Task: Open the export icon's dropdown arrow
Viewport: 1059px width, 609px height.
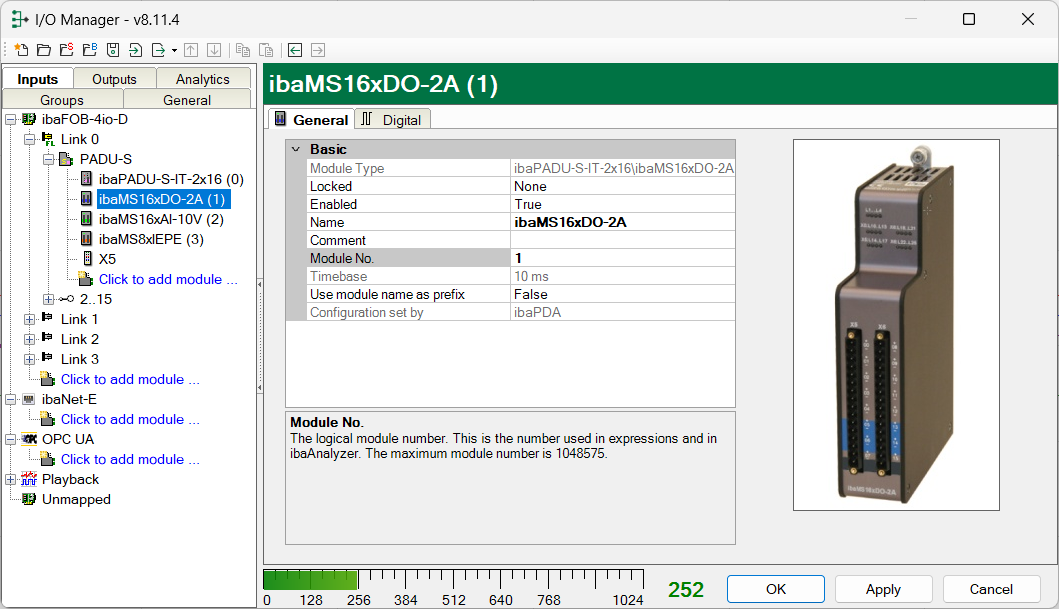Action: [174, 50]
